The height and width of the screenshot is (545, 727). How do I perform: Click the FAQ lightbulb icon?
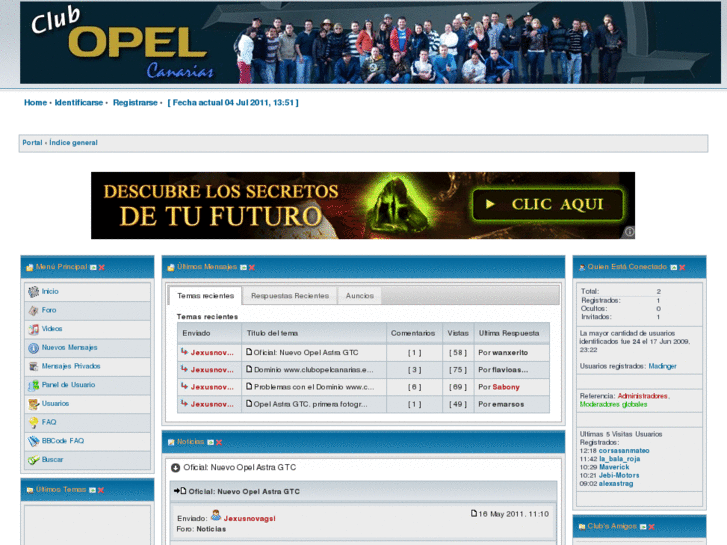pyautogui.click(x=33, y=423)
